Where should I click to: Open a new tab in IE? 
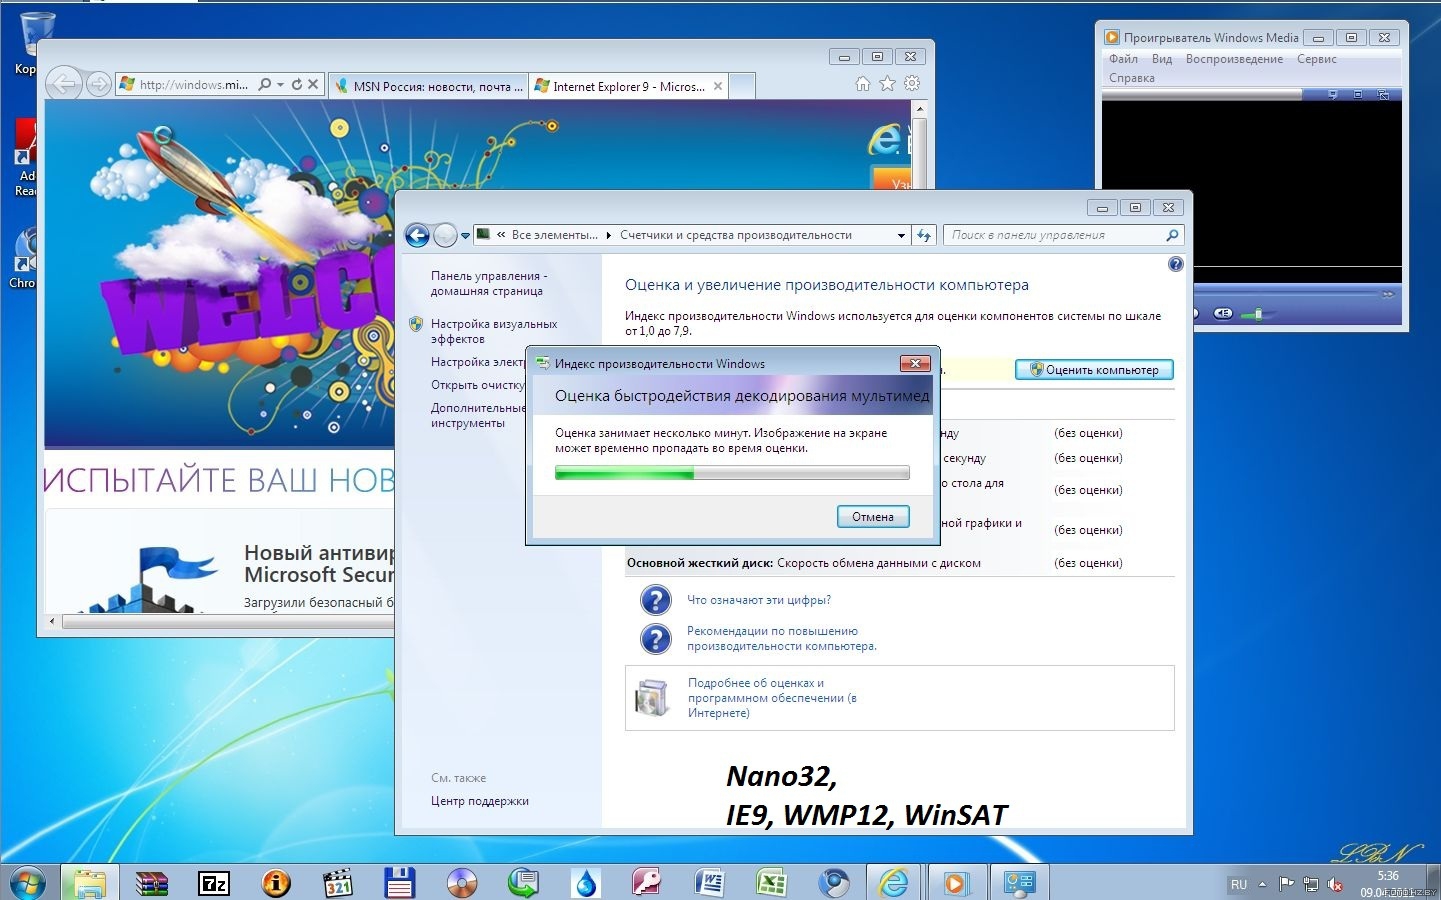tap(742, 86)
